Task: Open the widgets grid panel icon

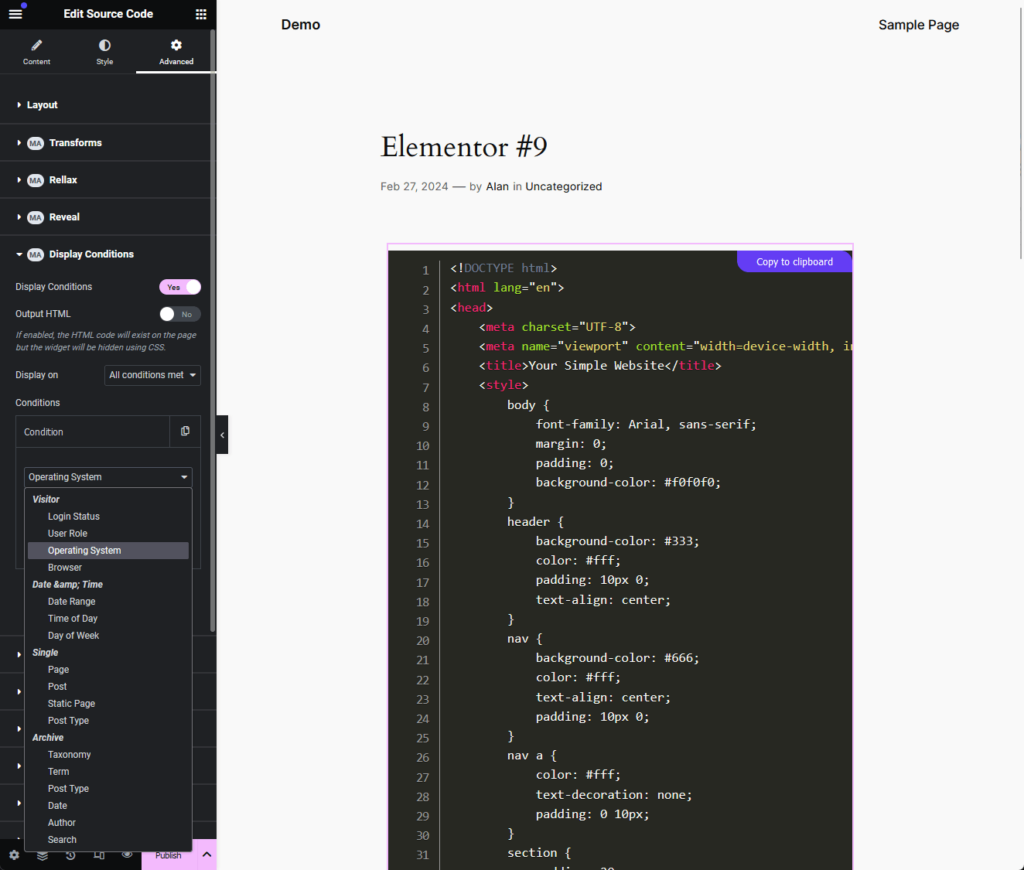Action: [201, 14]
